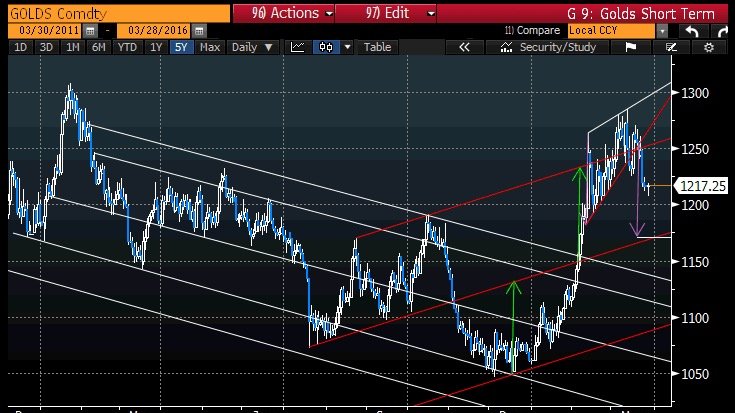Open the end date calendar picker

point(199,31)
